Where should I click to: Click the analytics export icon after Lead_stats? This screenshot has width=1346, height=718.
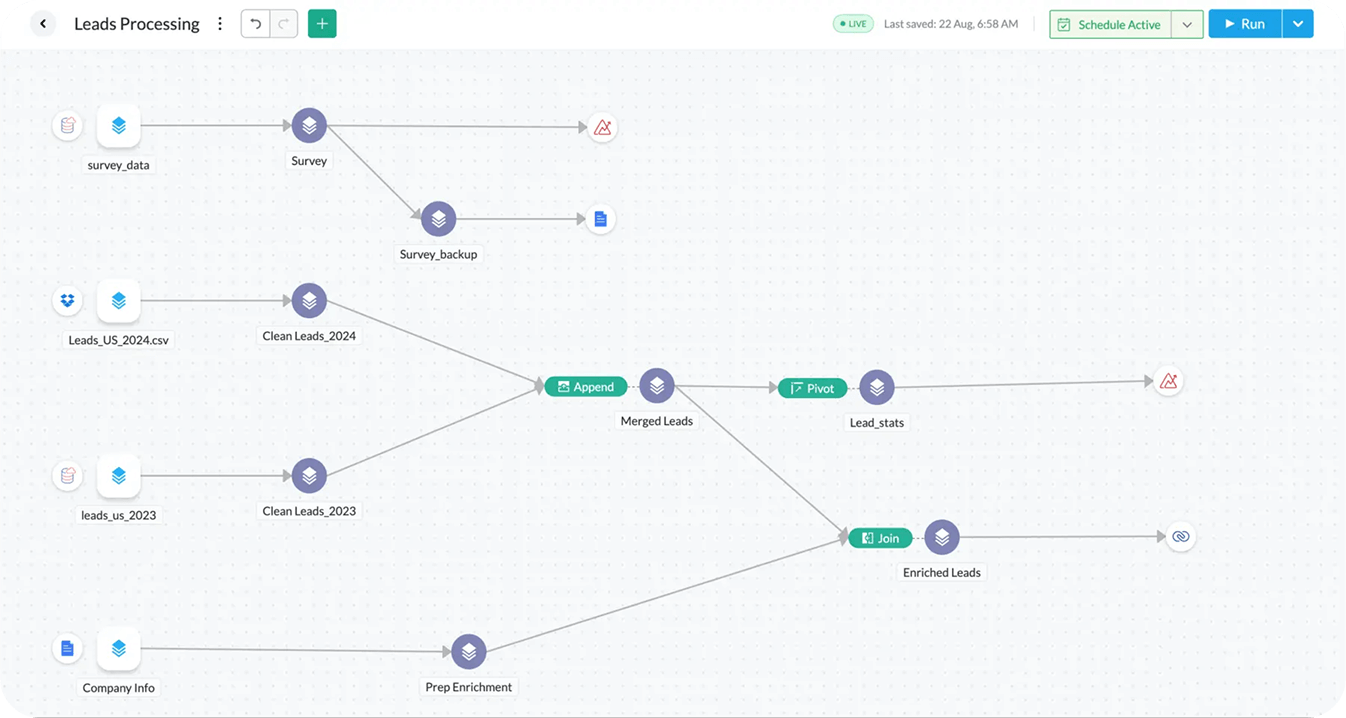click(x=1167, y=381)
